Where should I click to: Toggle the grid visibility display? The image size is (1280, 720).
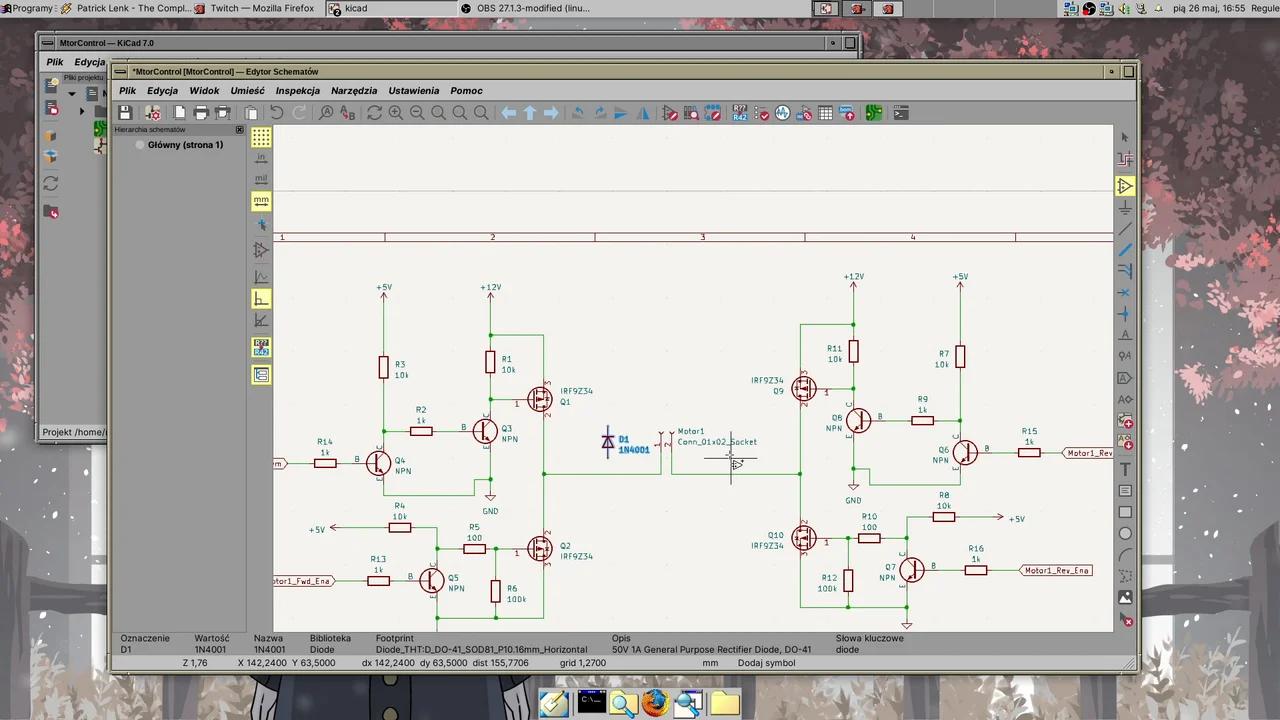[261, 139]
